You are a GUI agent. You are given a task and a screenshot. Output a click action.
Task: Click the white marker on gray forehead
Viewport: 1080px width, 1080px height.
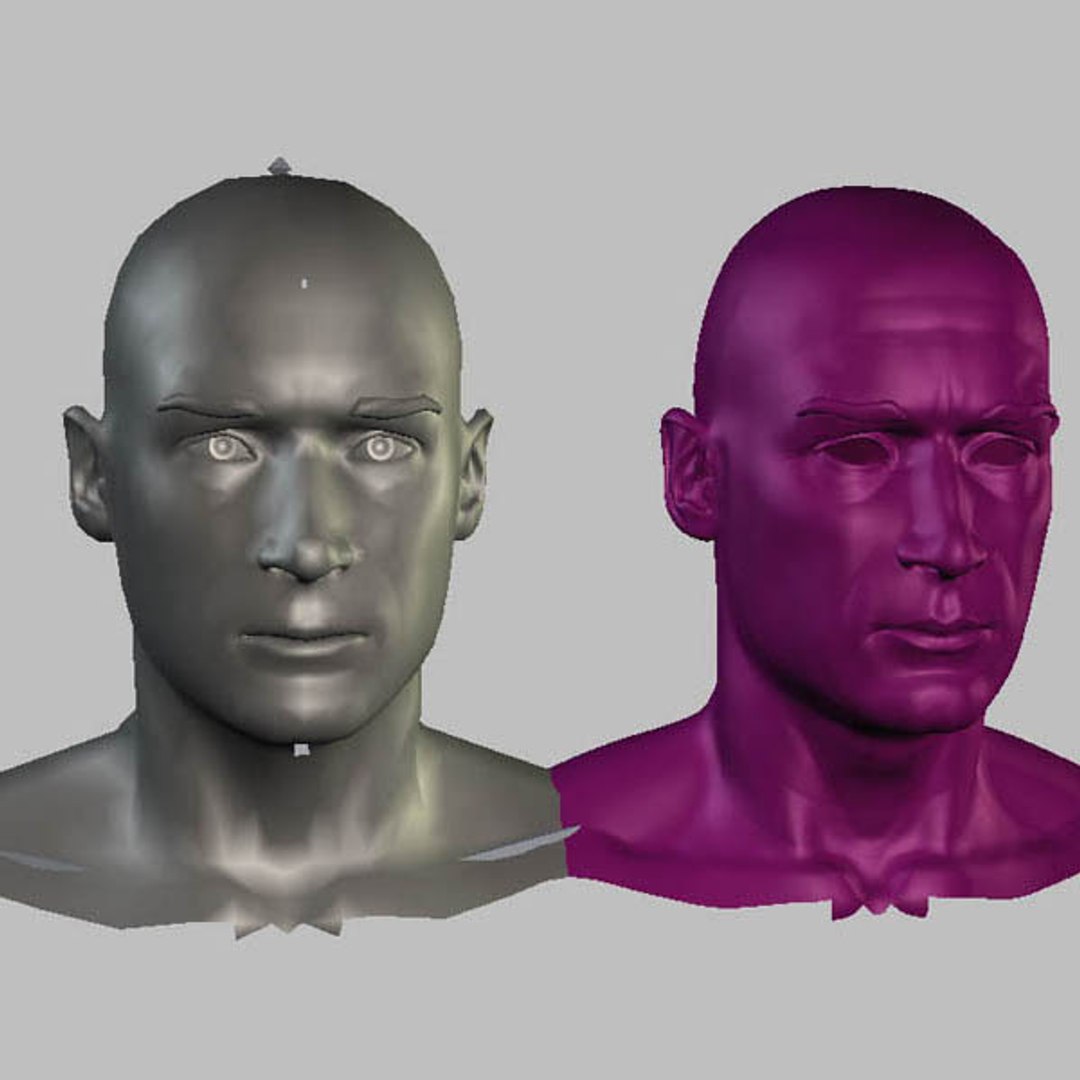pos(305,282)
